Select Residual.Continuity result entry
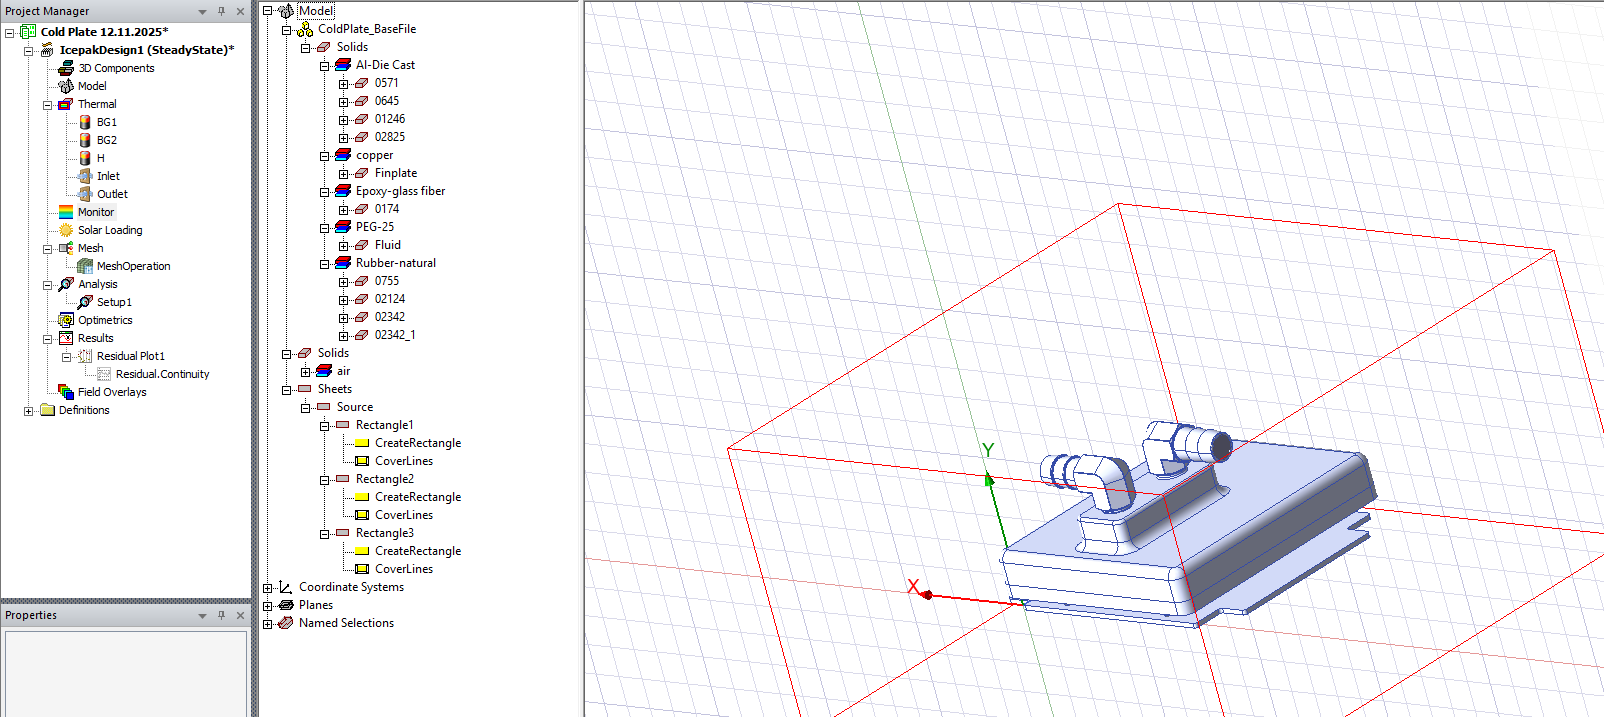The height and width of the screenshot is (717, 1604). [163, 374]
